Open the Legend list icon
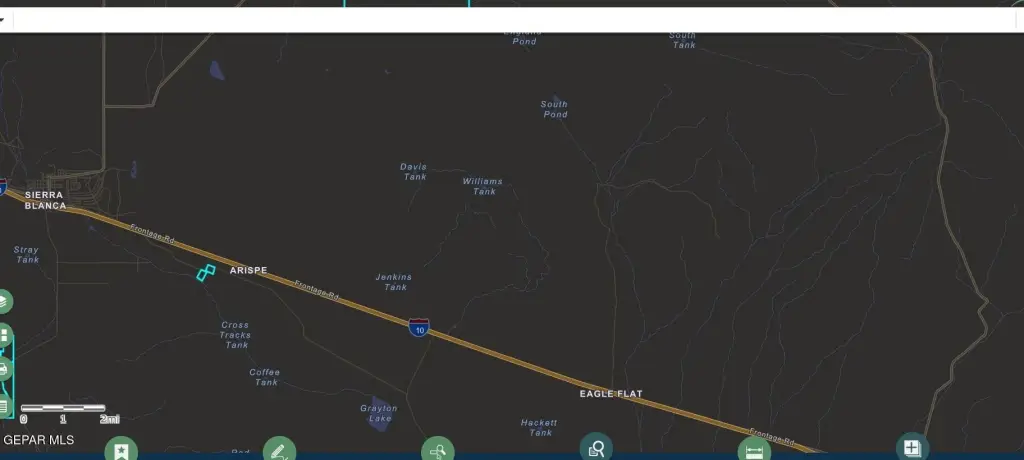Viewport: 1024px width, 460px height. click(x=3, y=405)
